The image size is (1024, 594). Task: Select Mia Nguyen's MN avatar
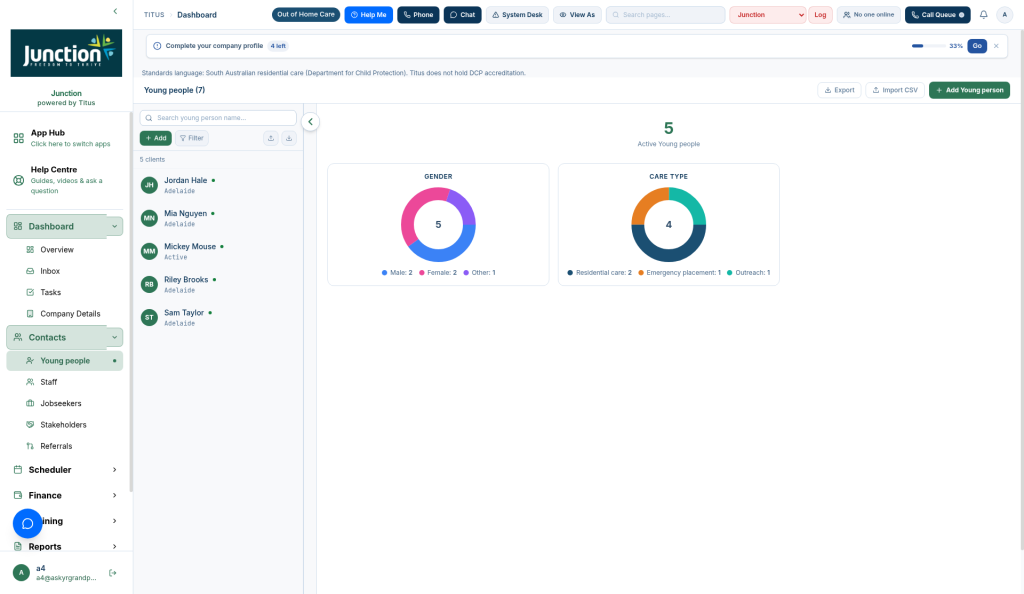tap(150, 218)
